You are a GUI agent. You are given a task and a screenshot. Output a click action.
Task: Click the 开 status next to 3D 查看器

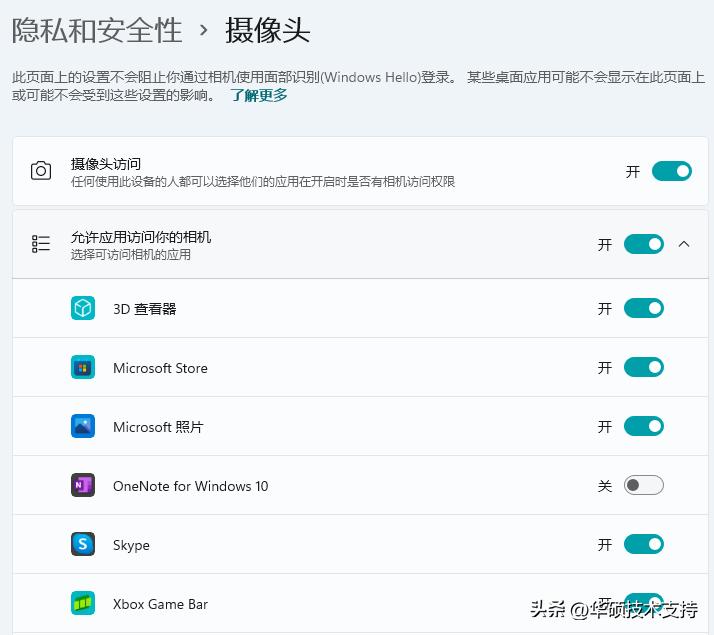pyautogui.click(x=605, y=309)
